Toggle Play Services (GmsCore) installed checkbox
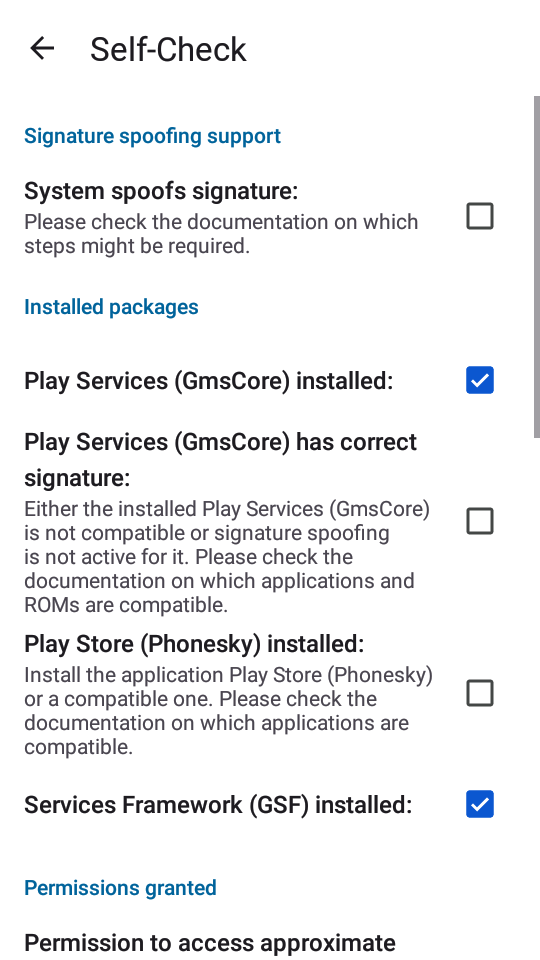The height and width of the screenshot is (960, 540). click(479, 380)
